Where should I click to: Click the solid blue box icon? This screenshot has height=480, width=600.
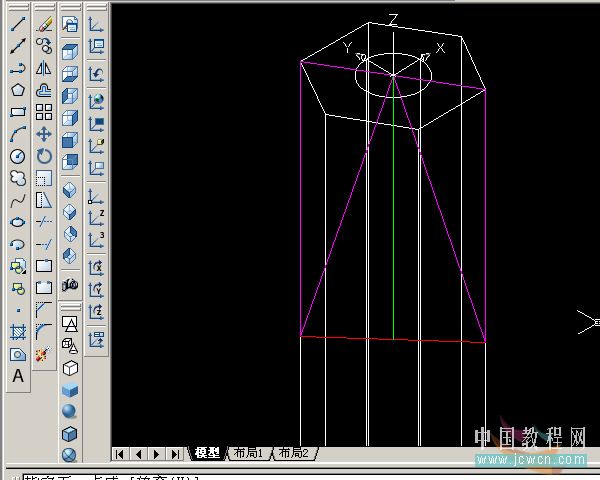coord(70,390)
